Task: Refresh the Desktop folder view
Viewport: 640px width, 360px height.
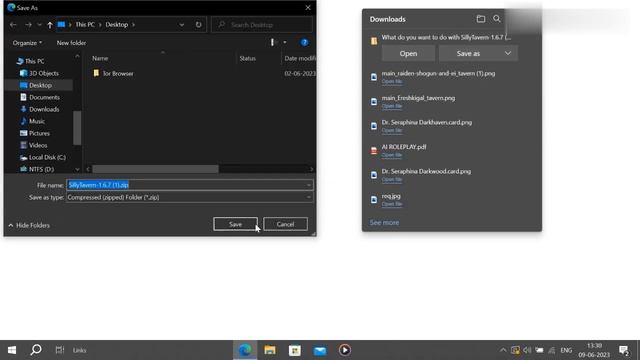Action: point(198,25)
